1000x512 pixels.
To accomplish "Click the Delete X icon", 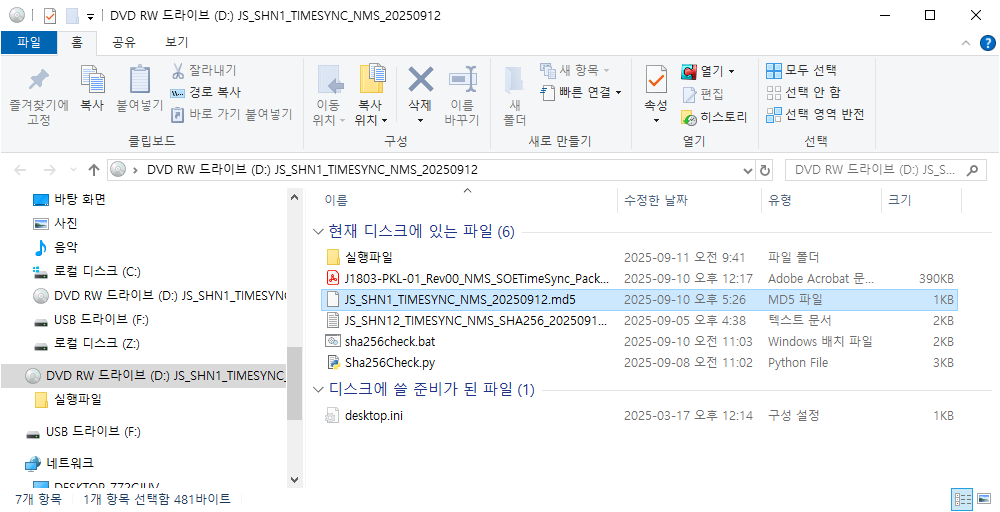I will 420,80.
